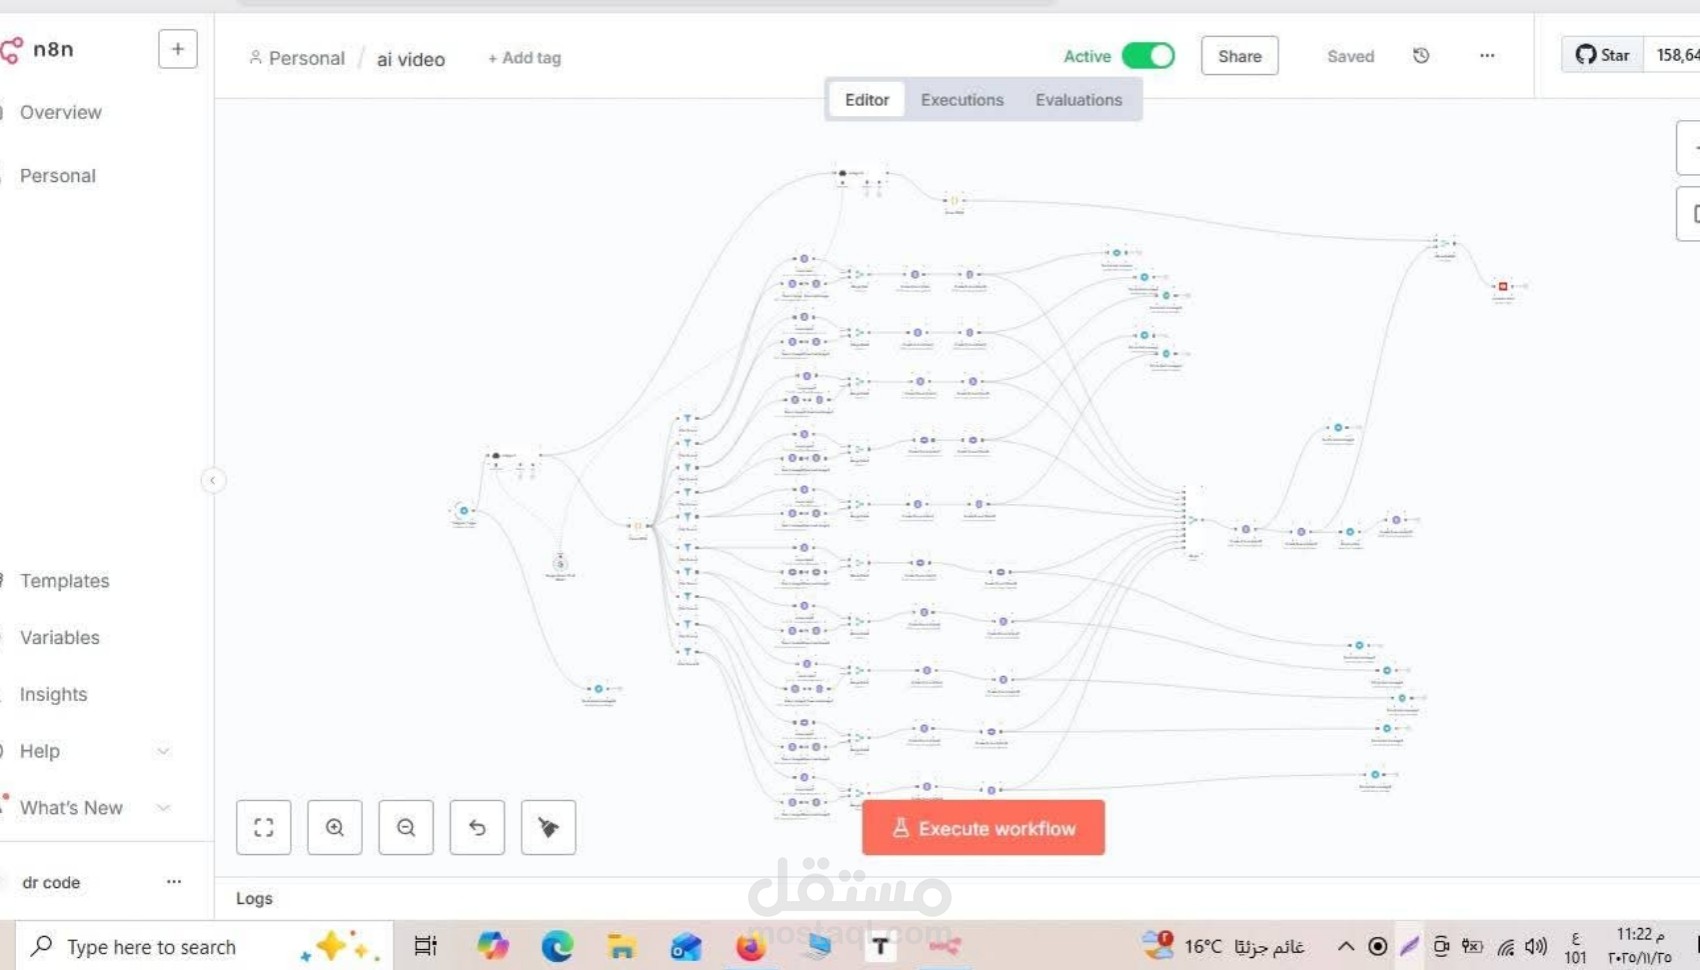Click the undo arrow canvas control
This screenshot has height=970, width=1700.
point(477,827)
